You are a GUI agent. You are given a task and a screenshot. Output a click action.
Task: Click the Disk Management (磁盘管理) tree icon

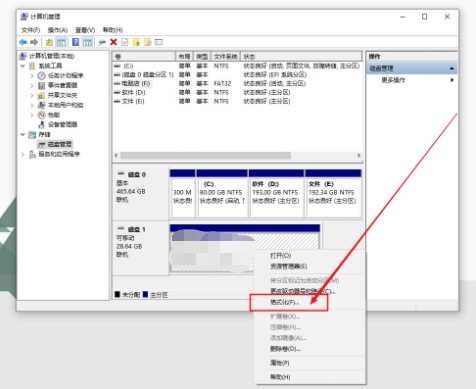(x=41, y=144)
